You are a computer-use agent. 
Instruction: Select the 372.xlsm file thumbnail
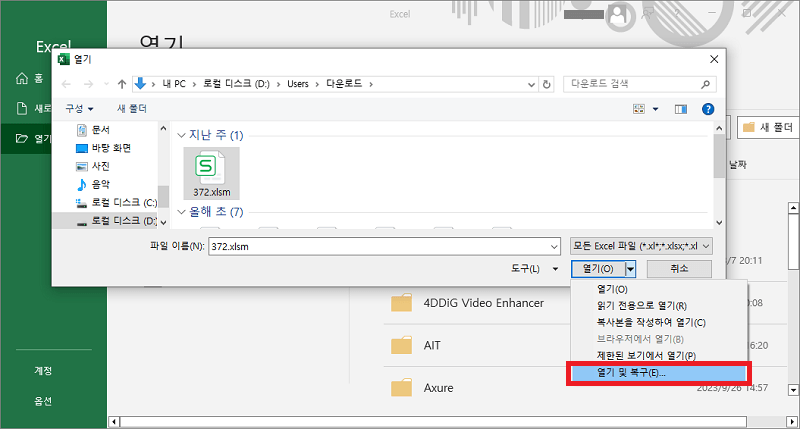[x=211, y=173]
